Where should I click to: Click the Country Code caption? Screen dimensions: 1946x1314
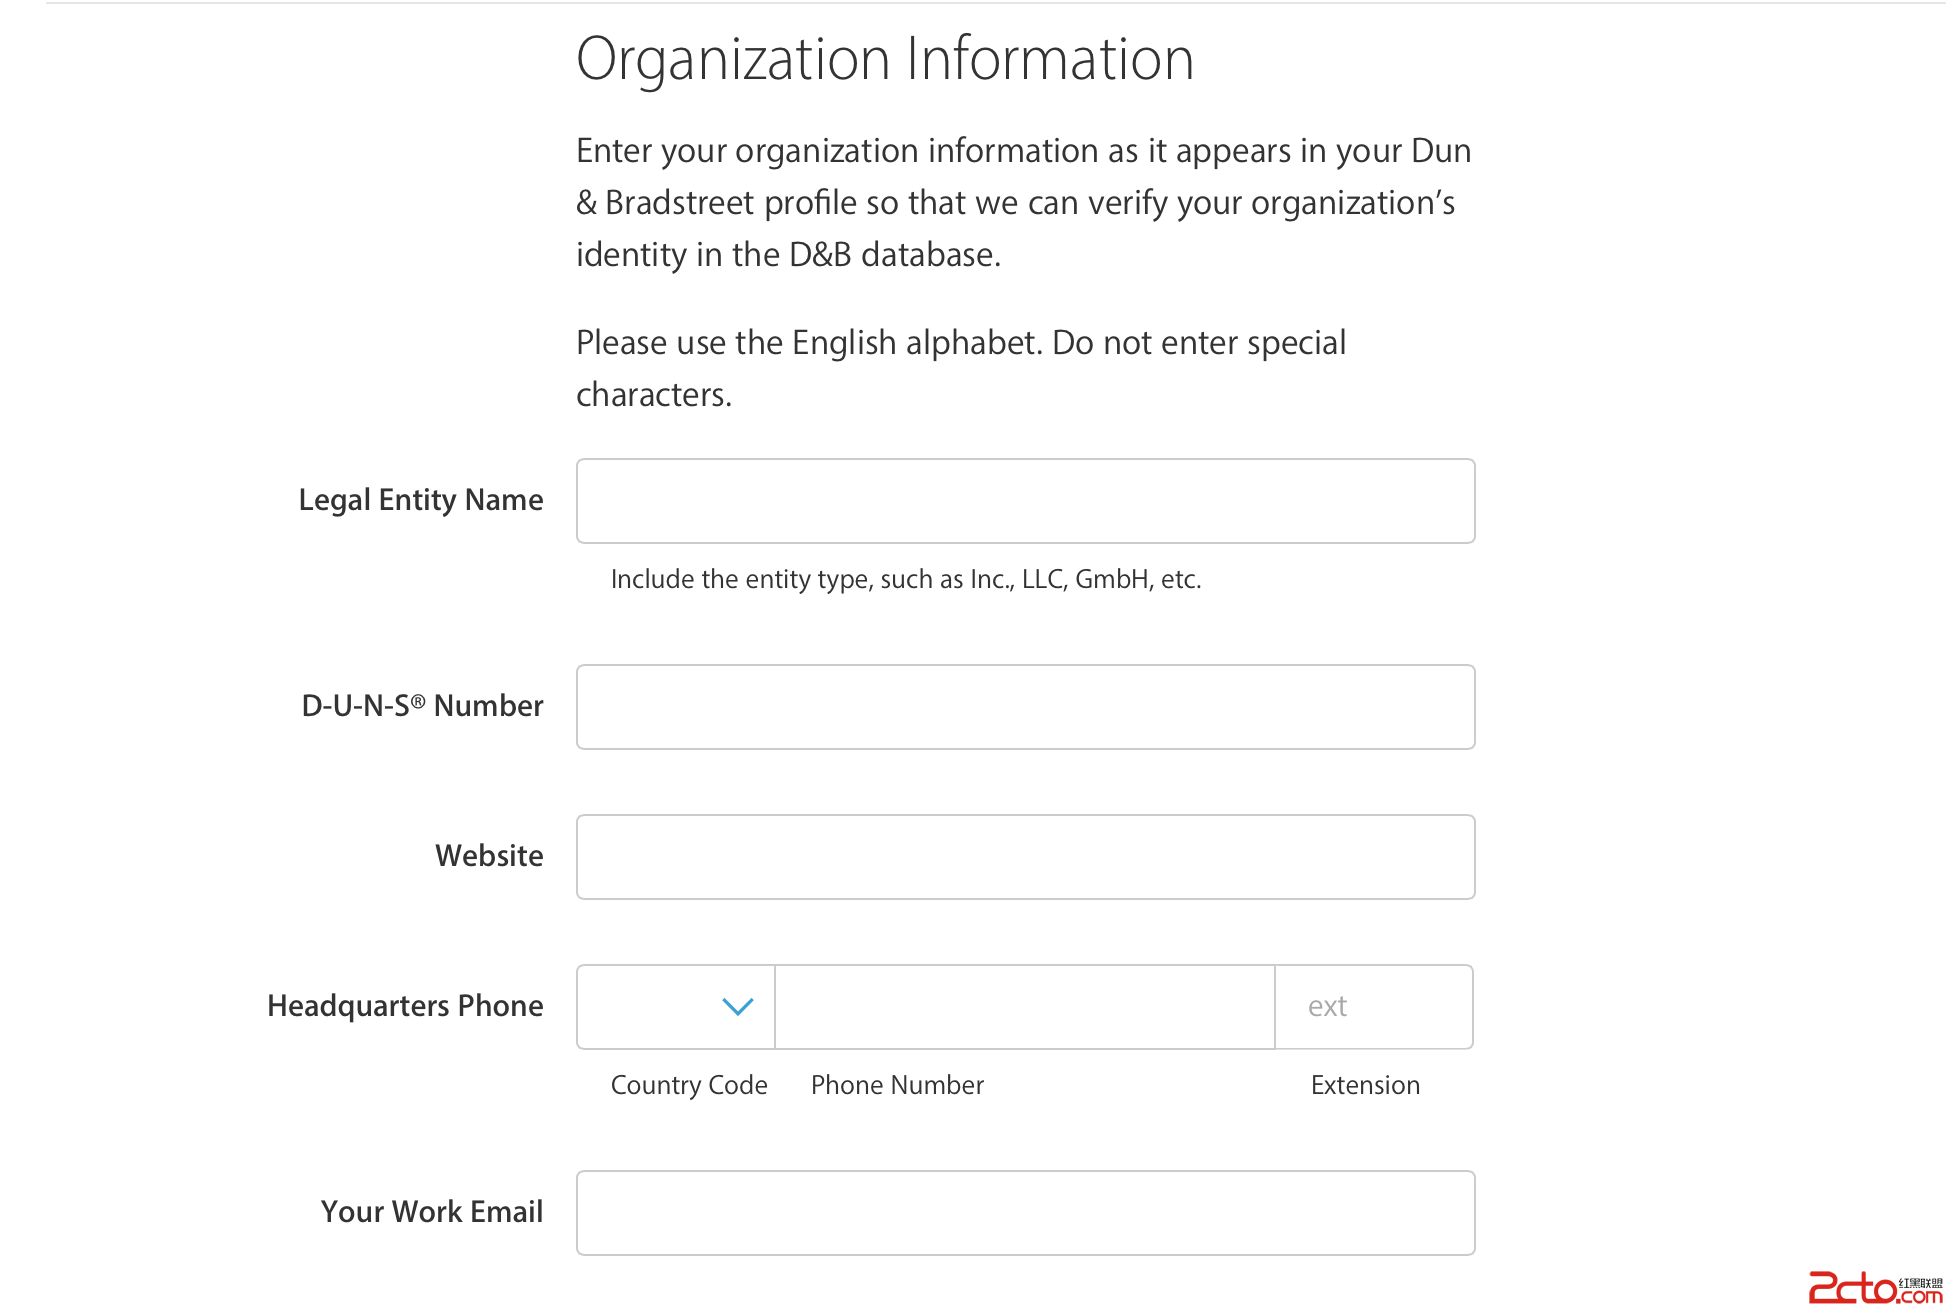pos(689,1086)
